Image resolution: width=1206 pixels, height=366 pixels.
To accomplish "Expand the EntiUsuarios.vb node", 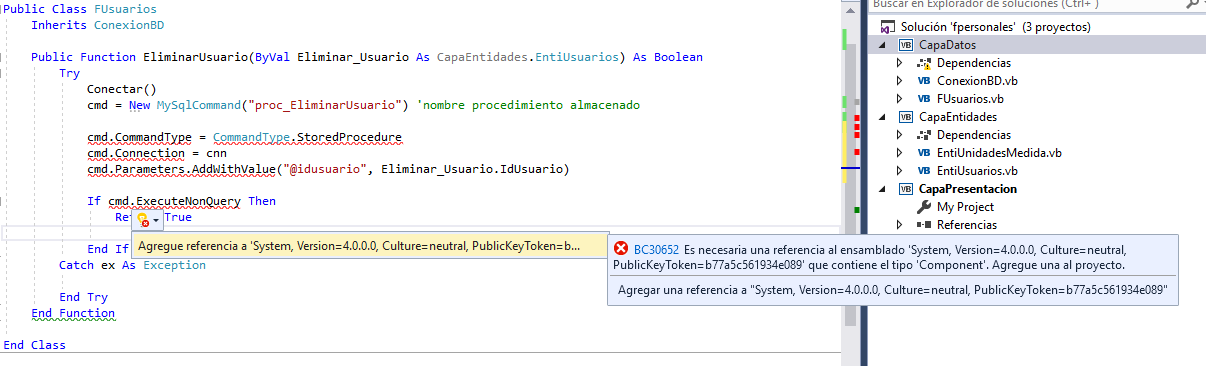I will click(x=900, y=171).
